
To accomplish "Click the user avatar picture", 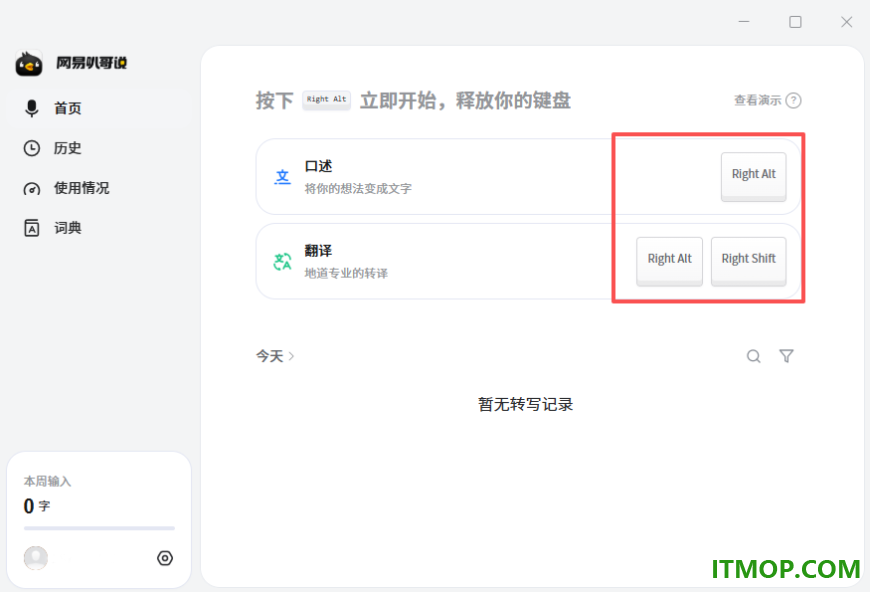I will pyautogui.click(x=36, y=558).
